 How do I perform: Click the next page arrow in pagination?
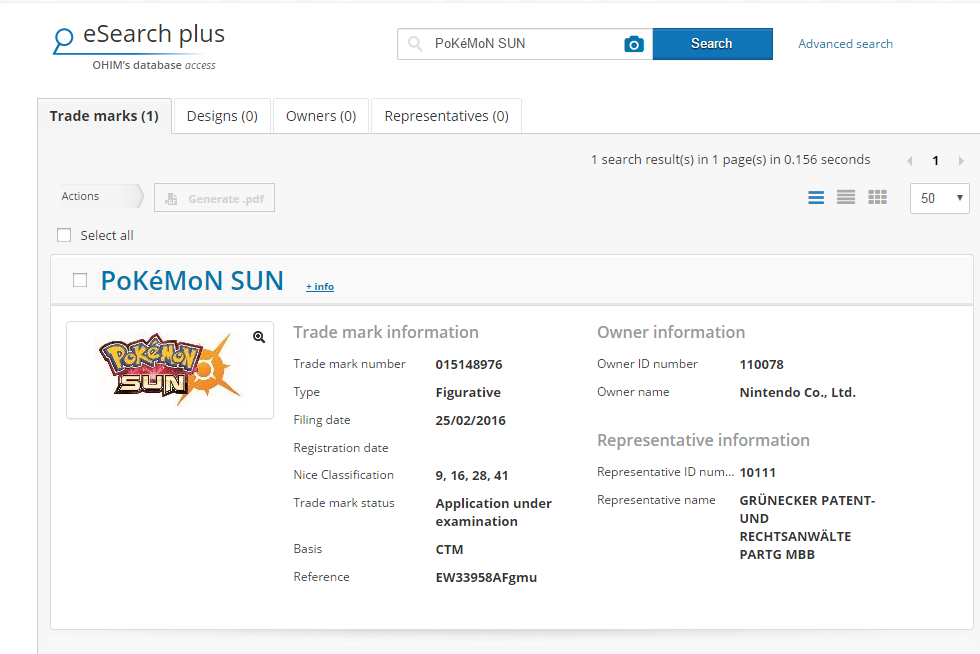pos(960,159)
